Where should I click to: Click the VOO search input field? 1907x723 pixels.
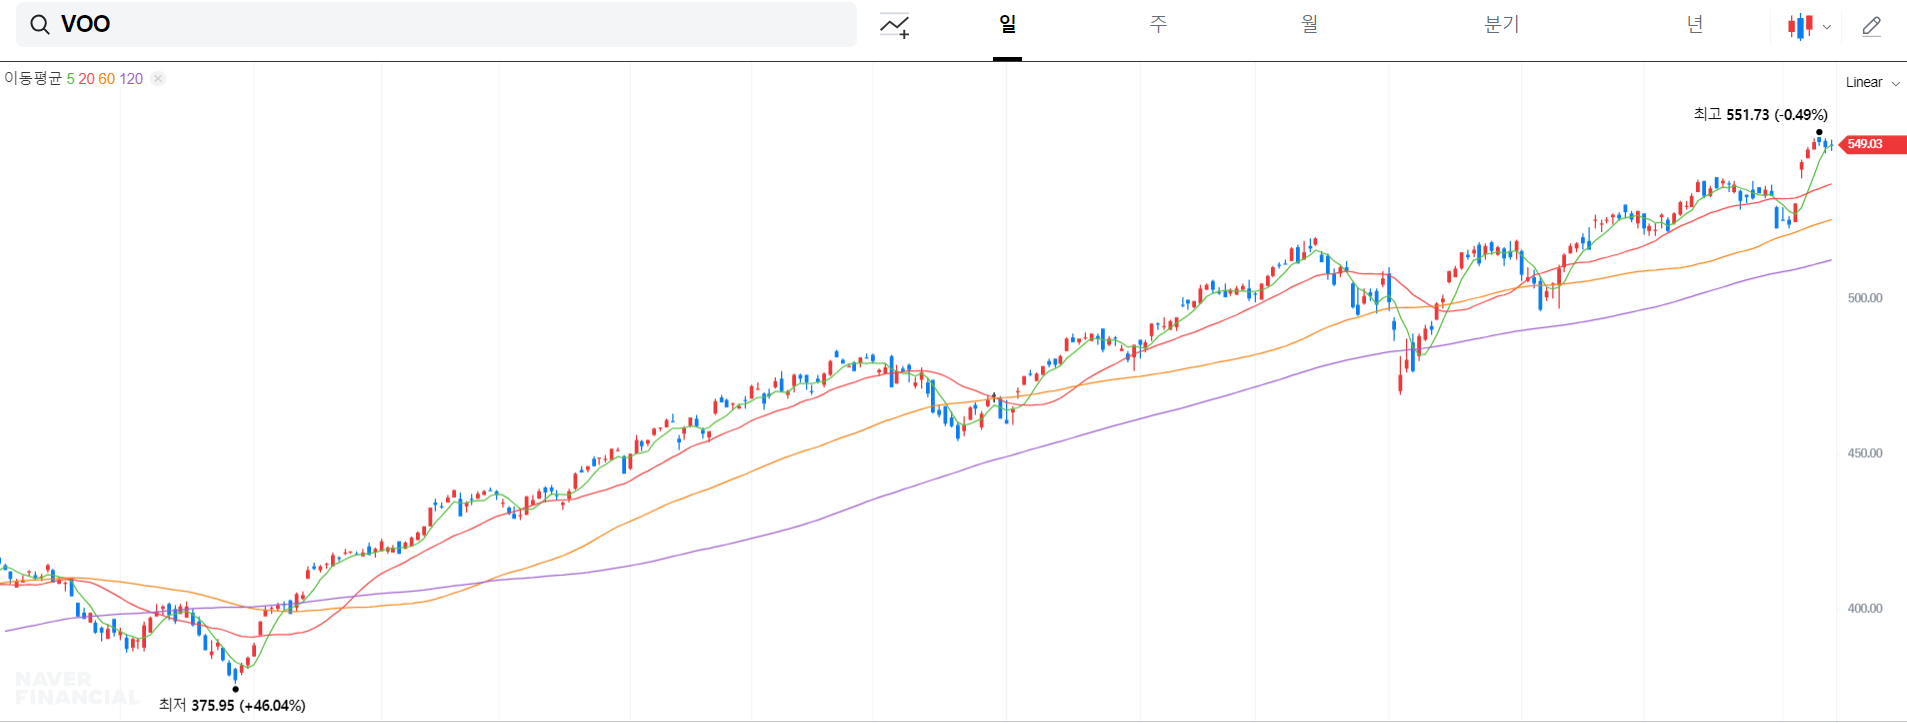click(436, 24)
